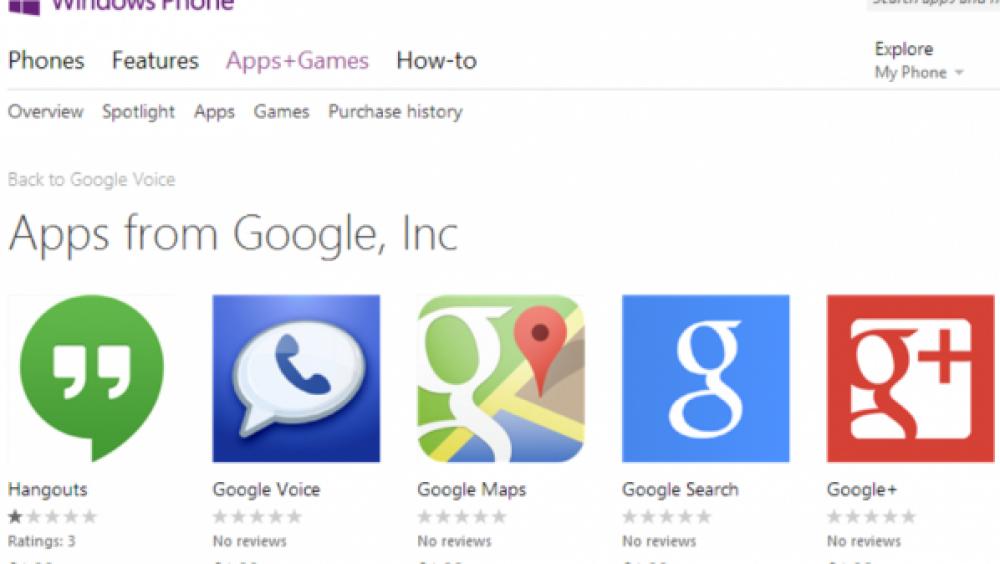Open the Google Maps app icon

pyautogui.click(x=501, y=378)
